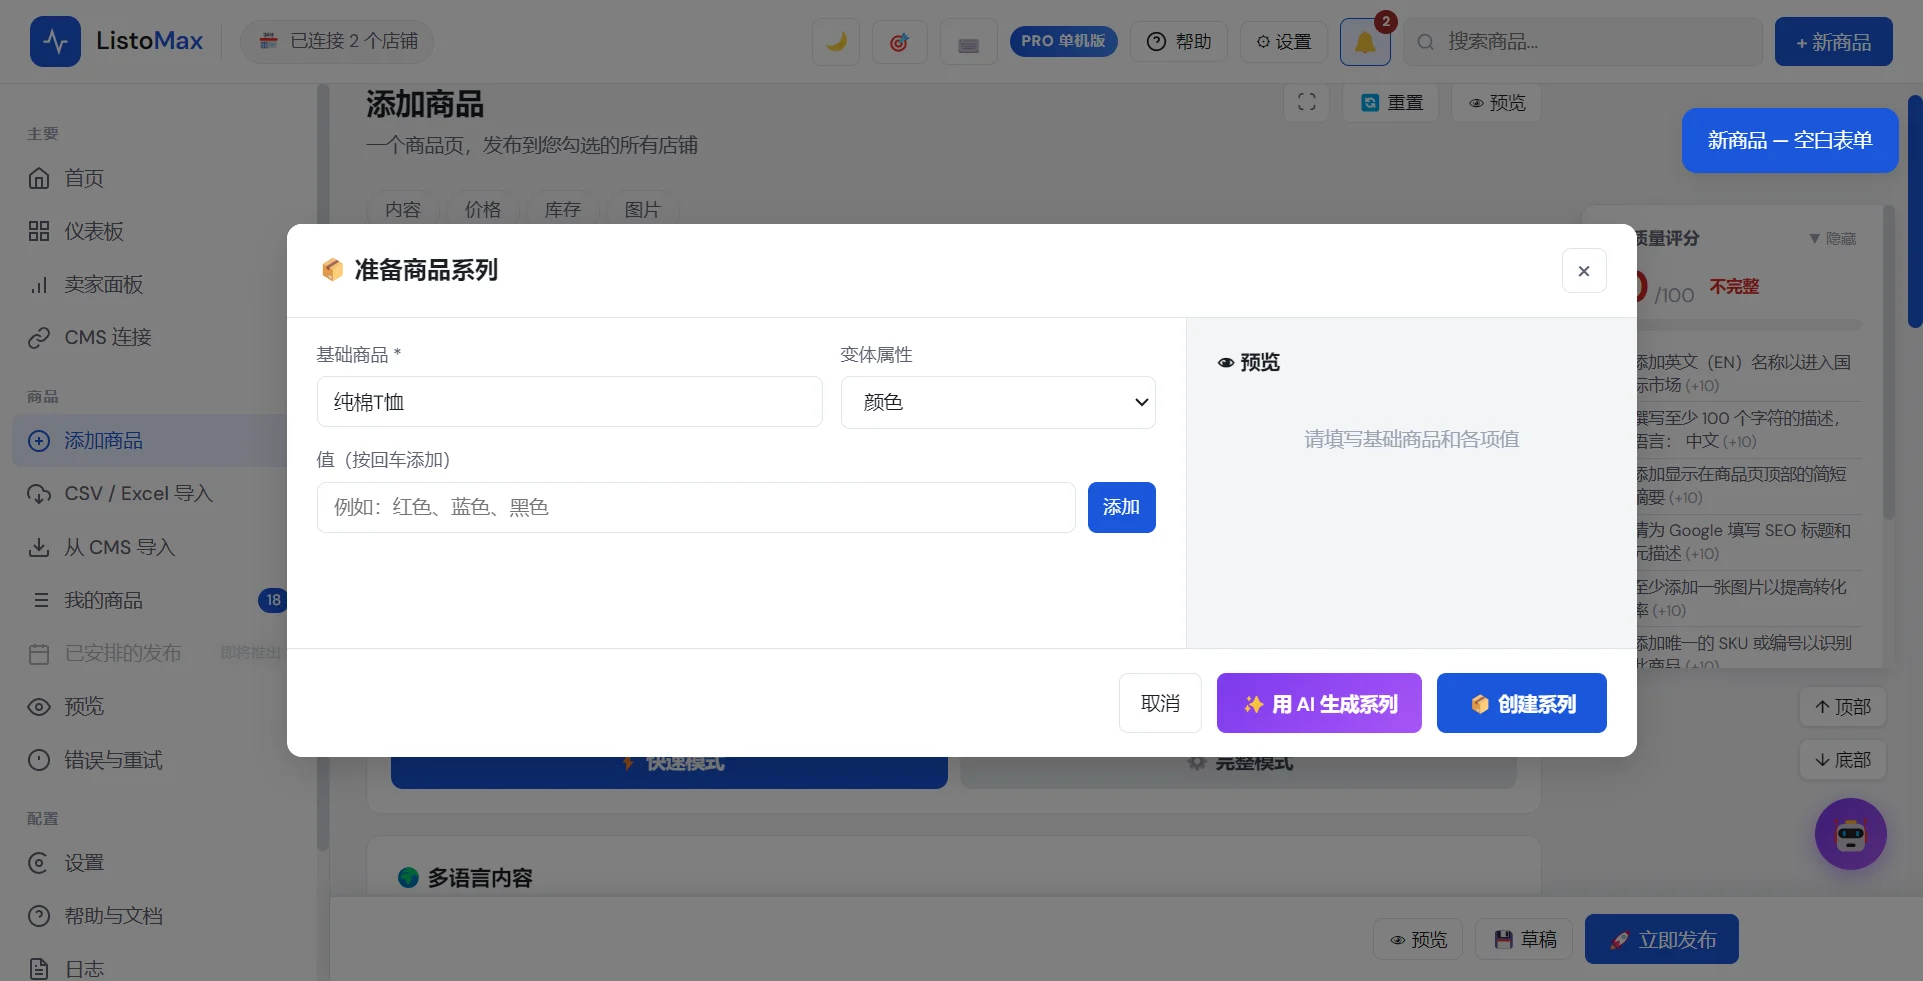Open the 变体属性 dropdown
Screen dimensions: 1923x981
click(998, 402)
